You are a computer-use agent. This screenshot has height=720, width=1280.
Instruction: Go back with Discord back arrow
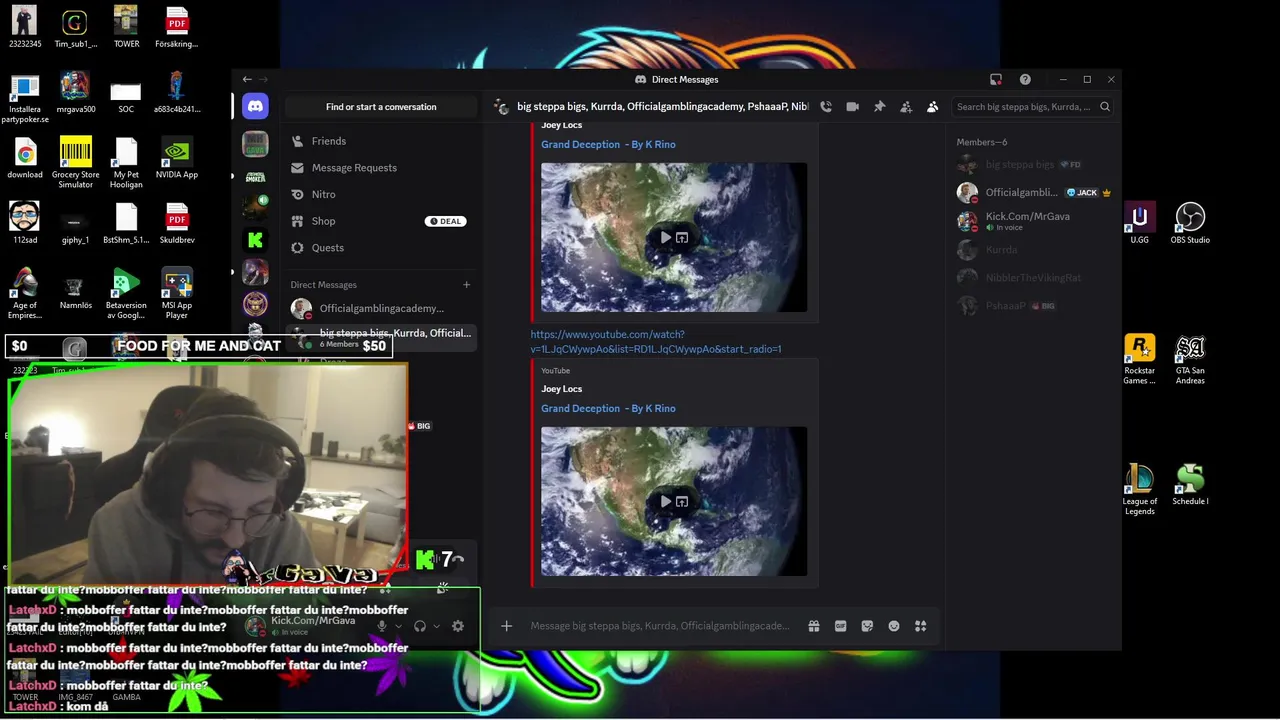(x=247, y=79)
